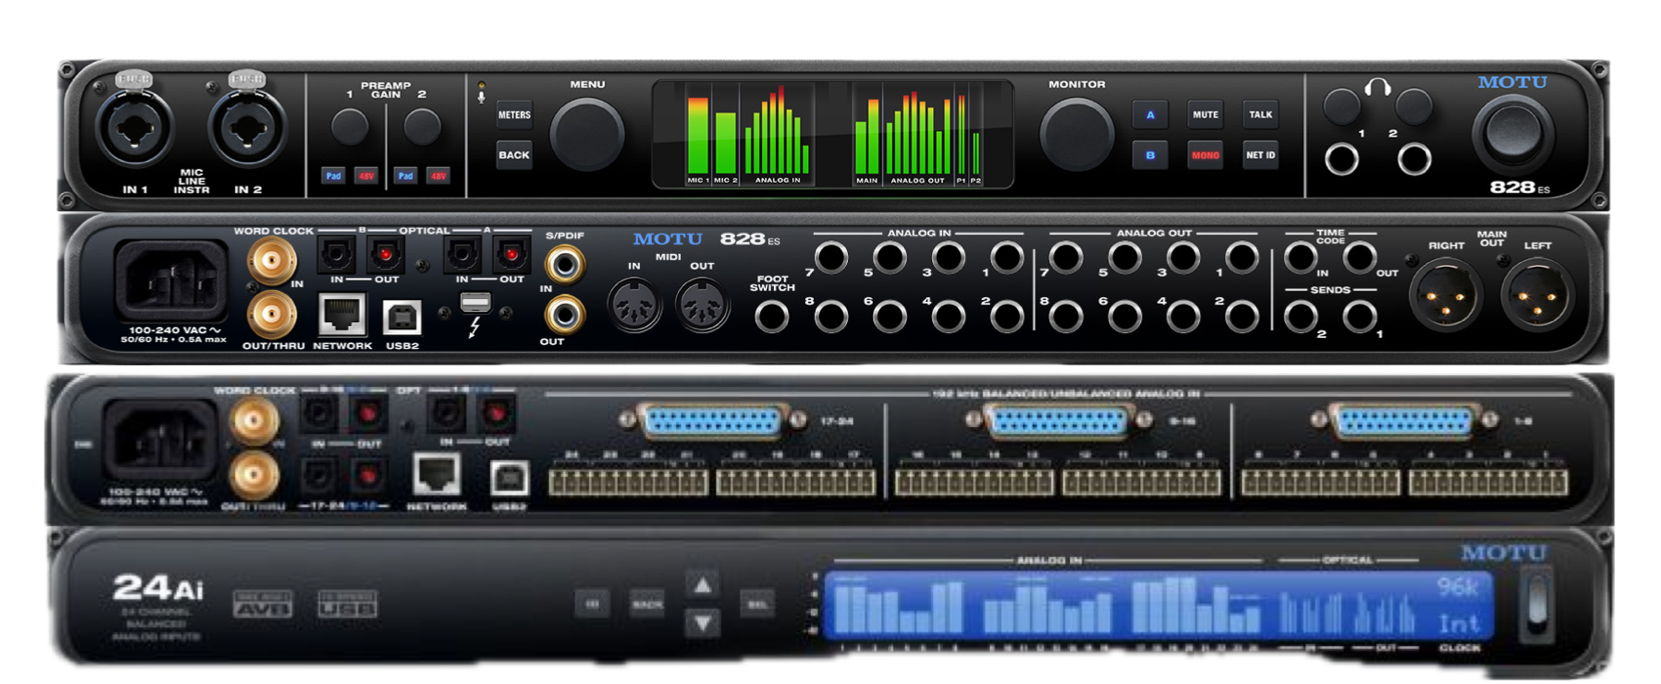The image size is (1661, 684).
Task: Flip the 24Ai front power switch
Action: tap(1537, 604)
